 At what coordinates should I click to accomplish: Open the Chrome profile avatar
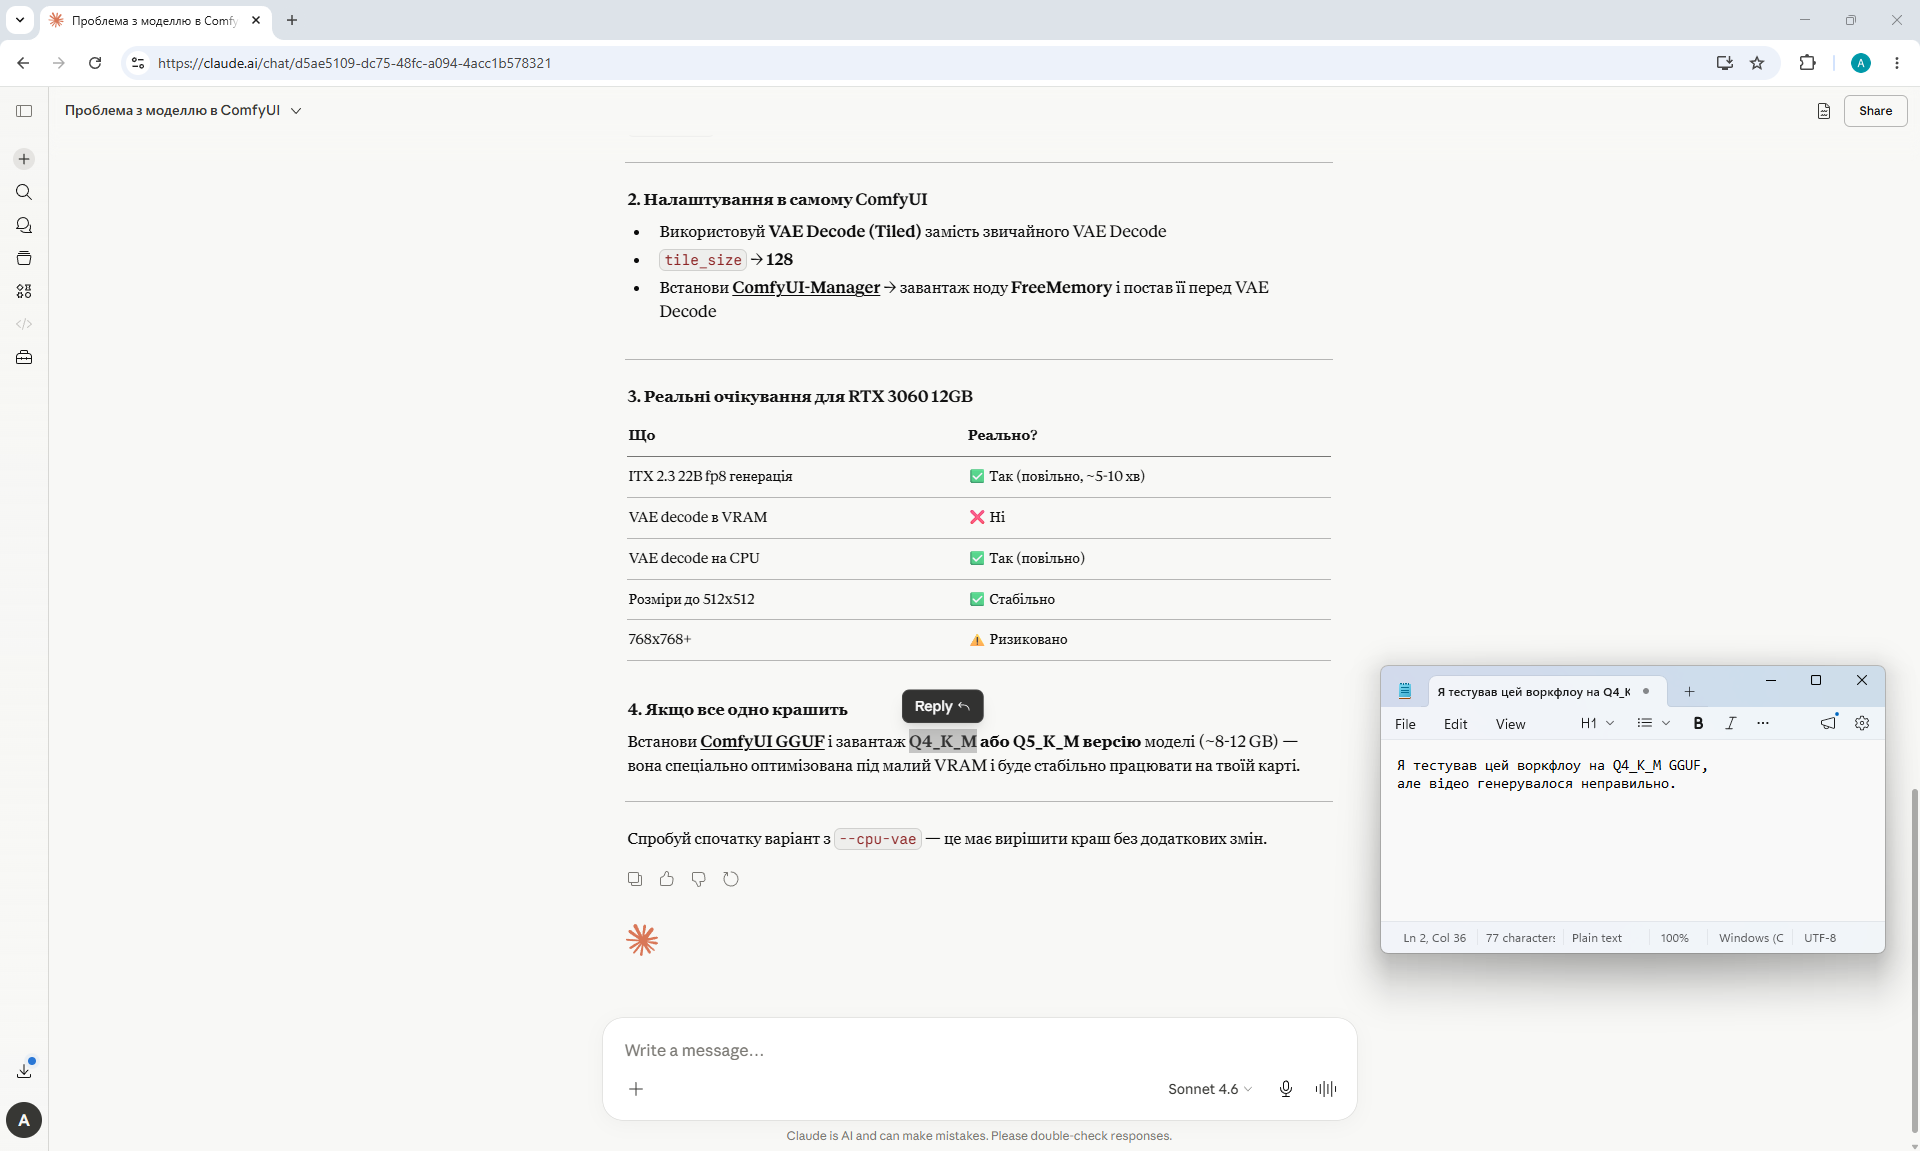[x=1861, y=63]
